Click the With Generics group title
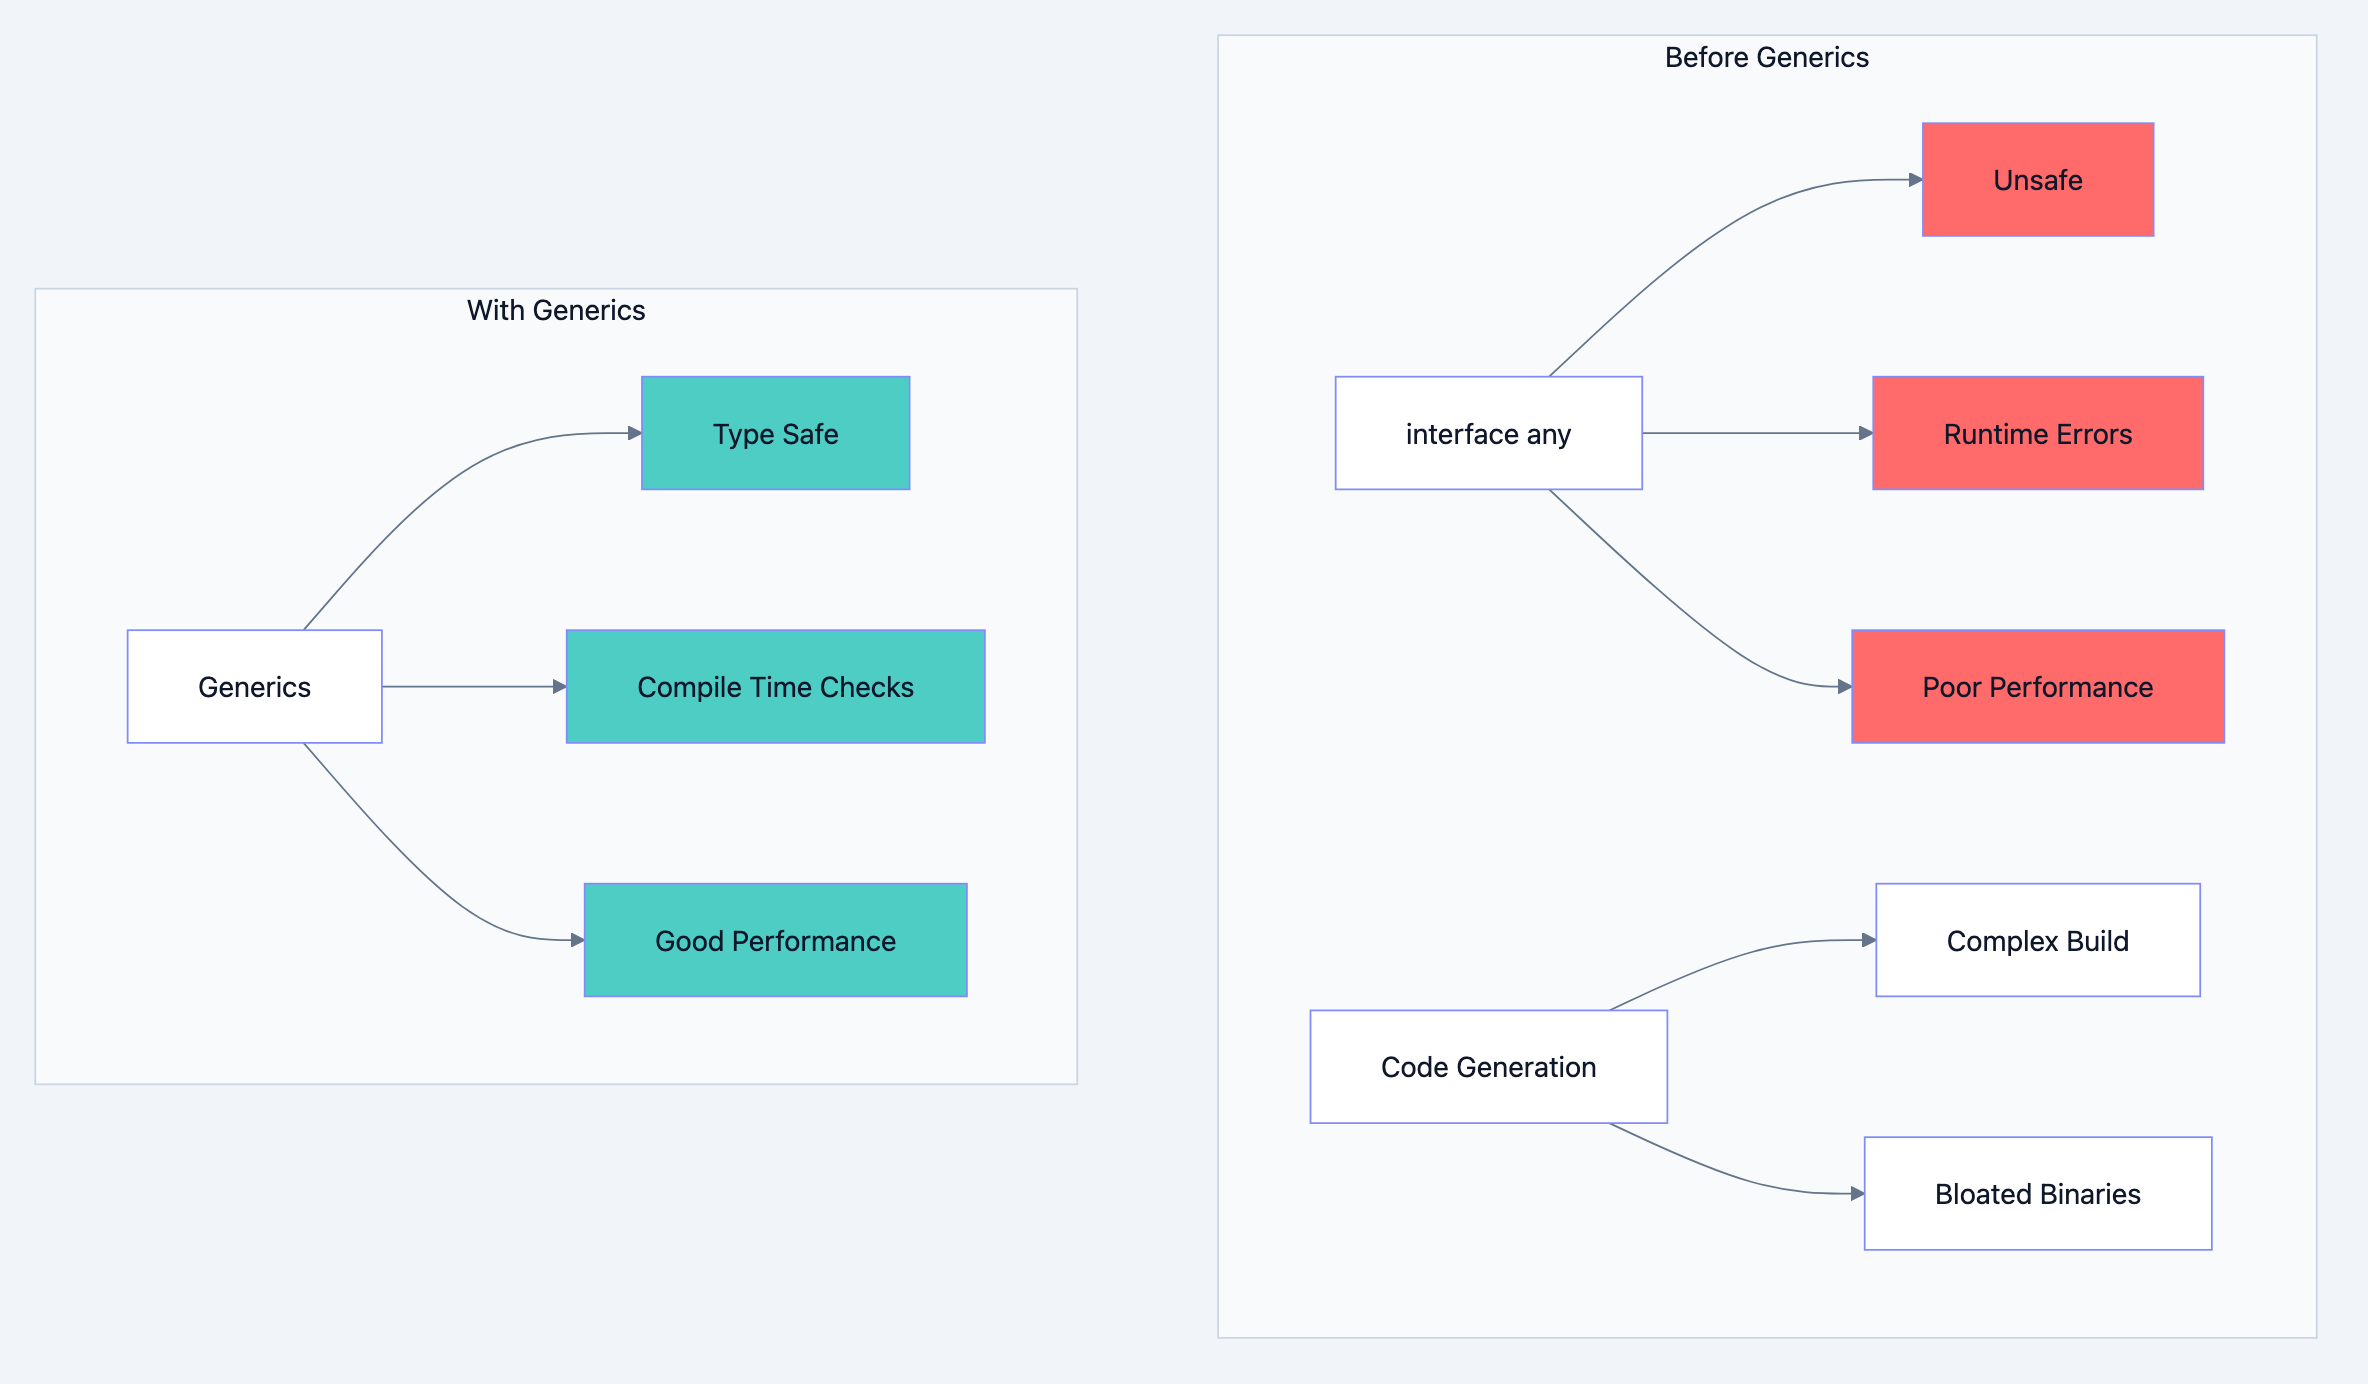The height and width of the screenshot is (1384, 2368). pos(556,310)
